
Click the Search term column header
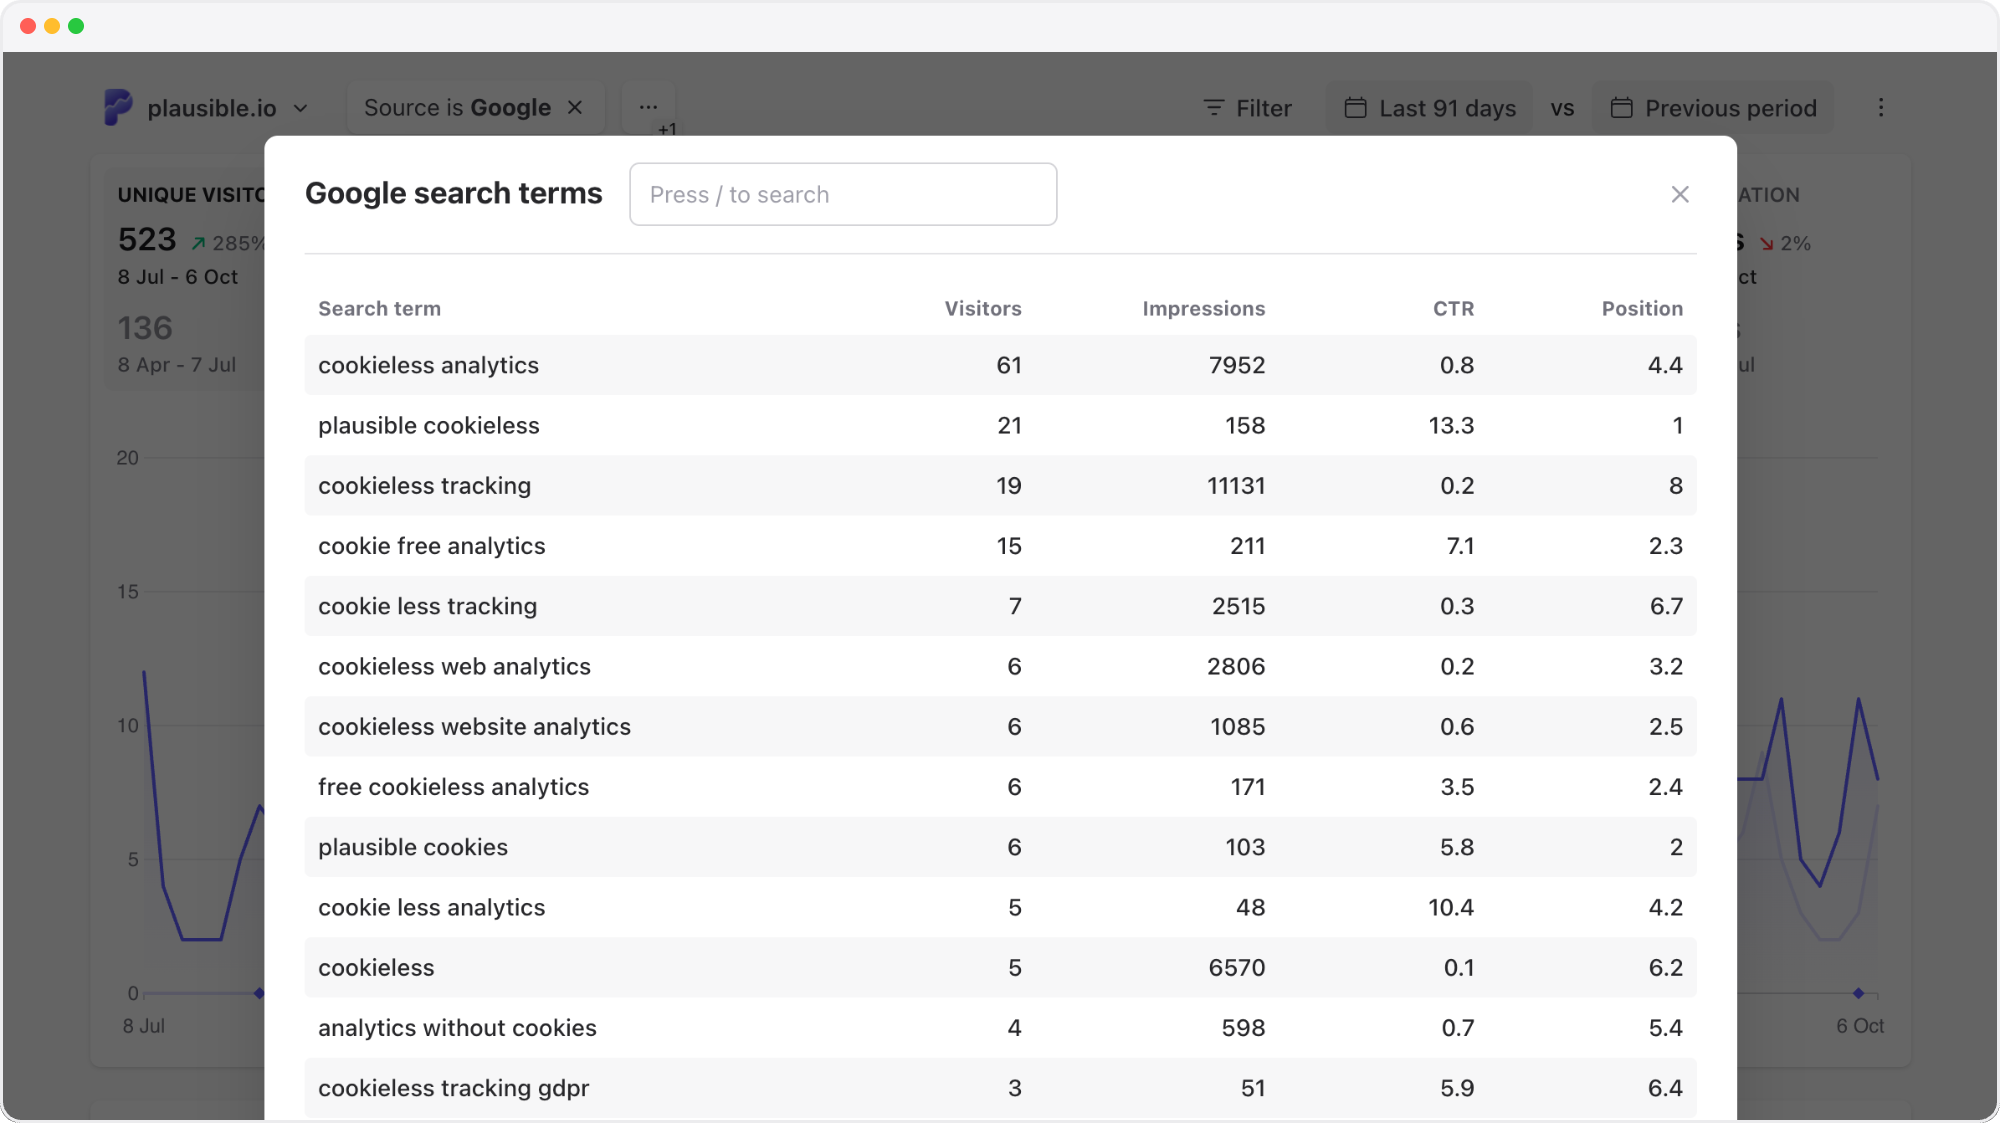click(379, 309)
